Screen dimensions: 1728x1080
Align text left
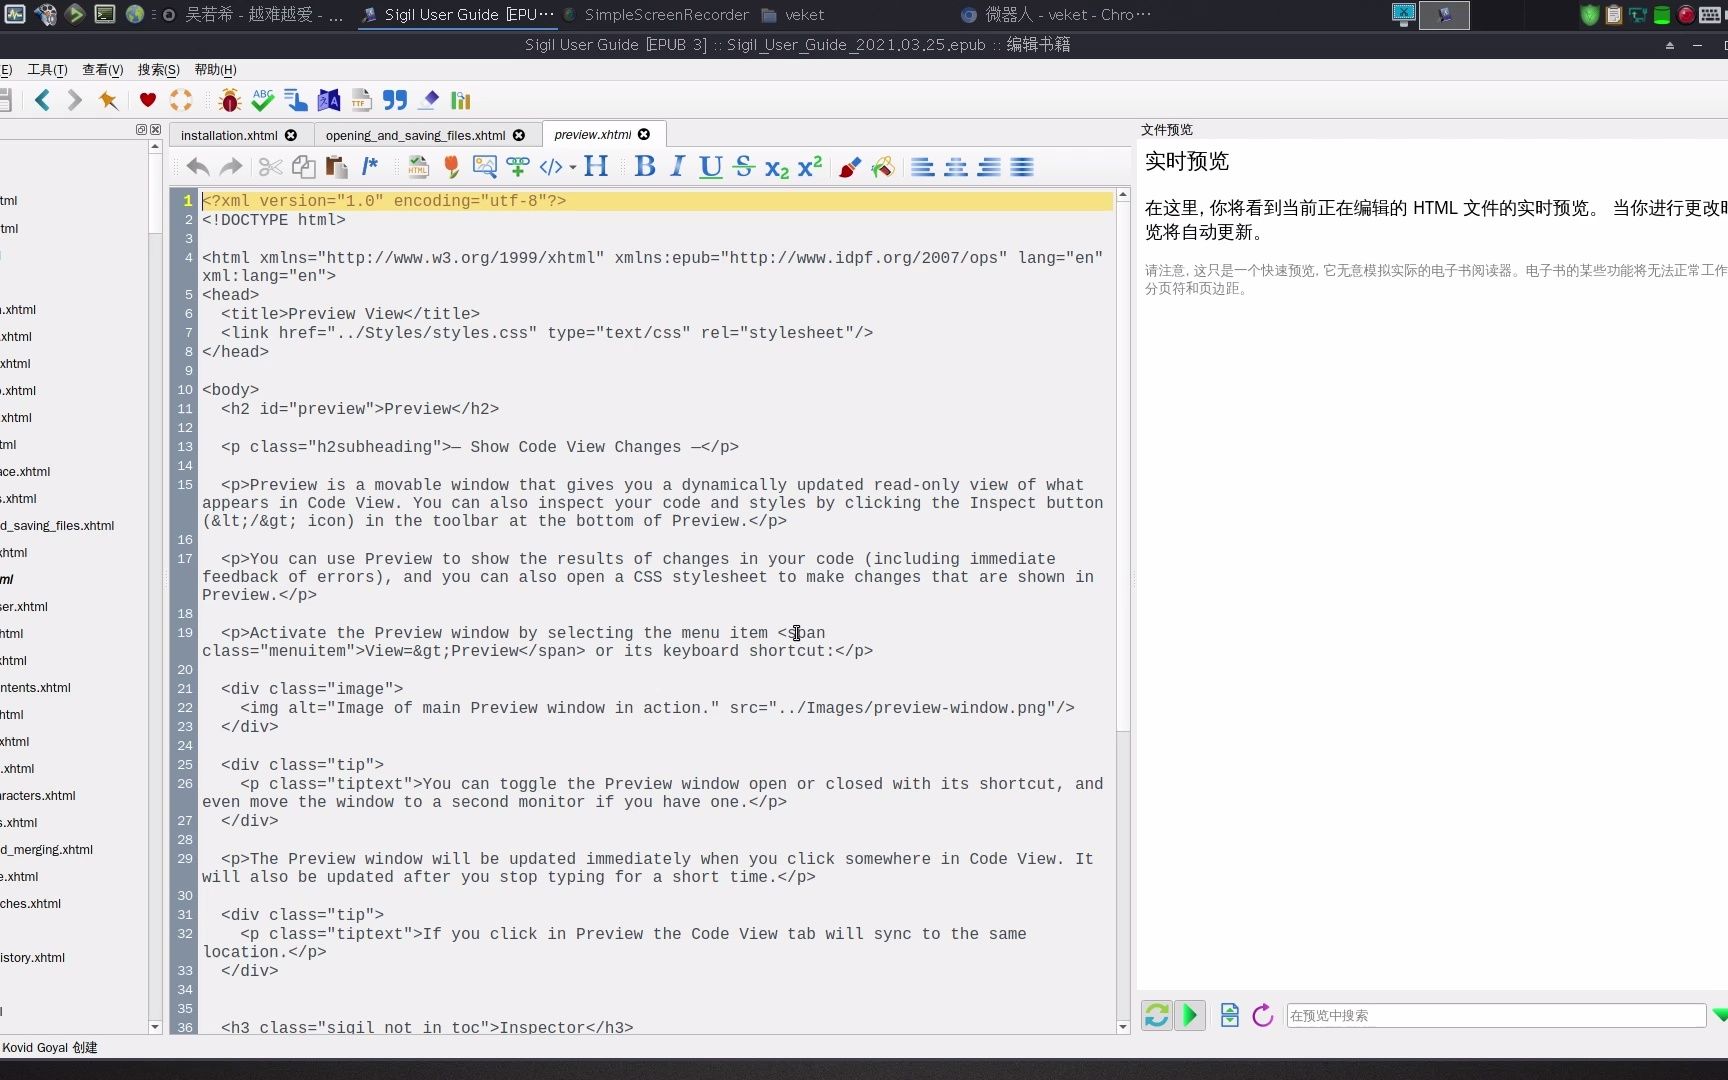pyautogui.click(x=923, y=167)
